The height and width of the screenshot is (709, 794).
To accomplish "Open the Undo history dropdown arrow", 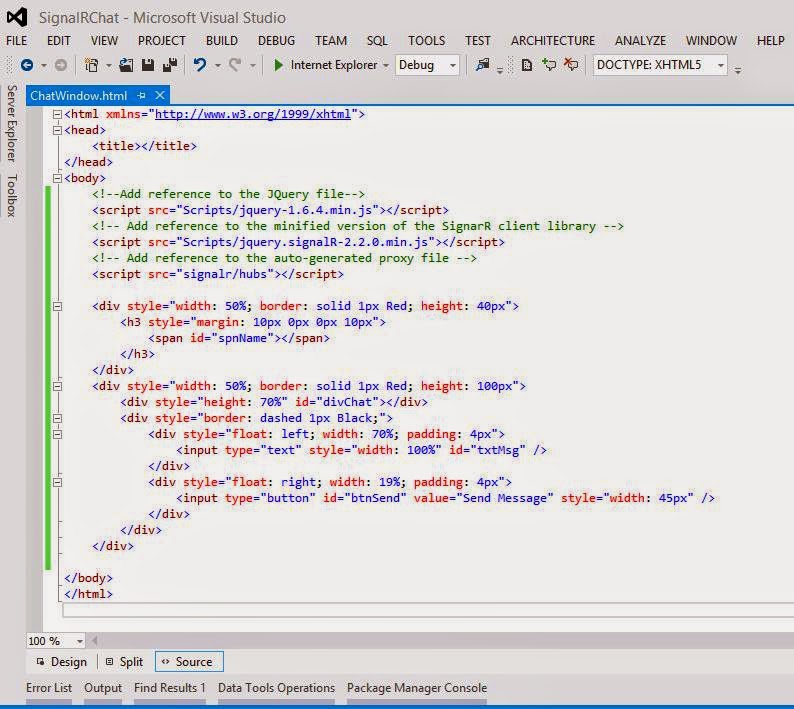I will (x=217, y=65).
